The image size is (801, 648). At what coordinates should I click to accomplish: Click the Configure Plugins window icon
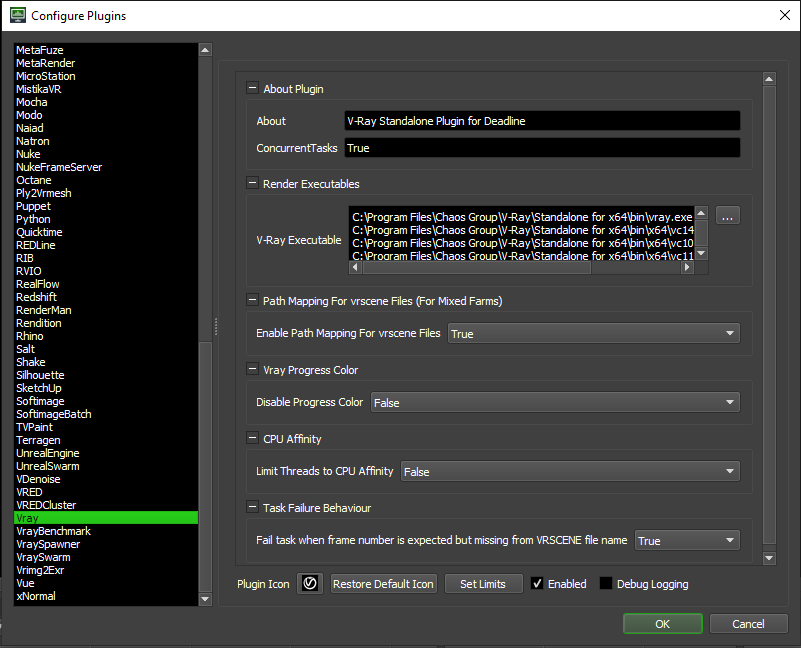[18, 15]
